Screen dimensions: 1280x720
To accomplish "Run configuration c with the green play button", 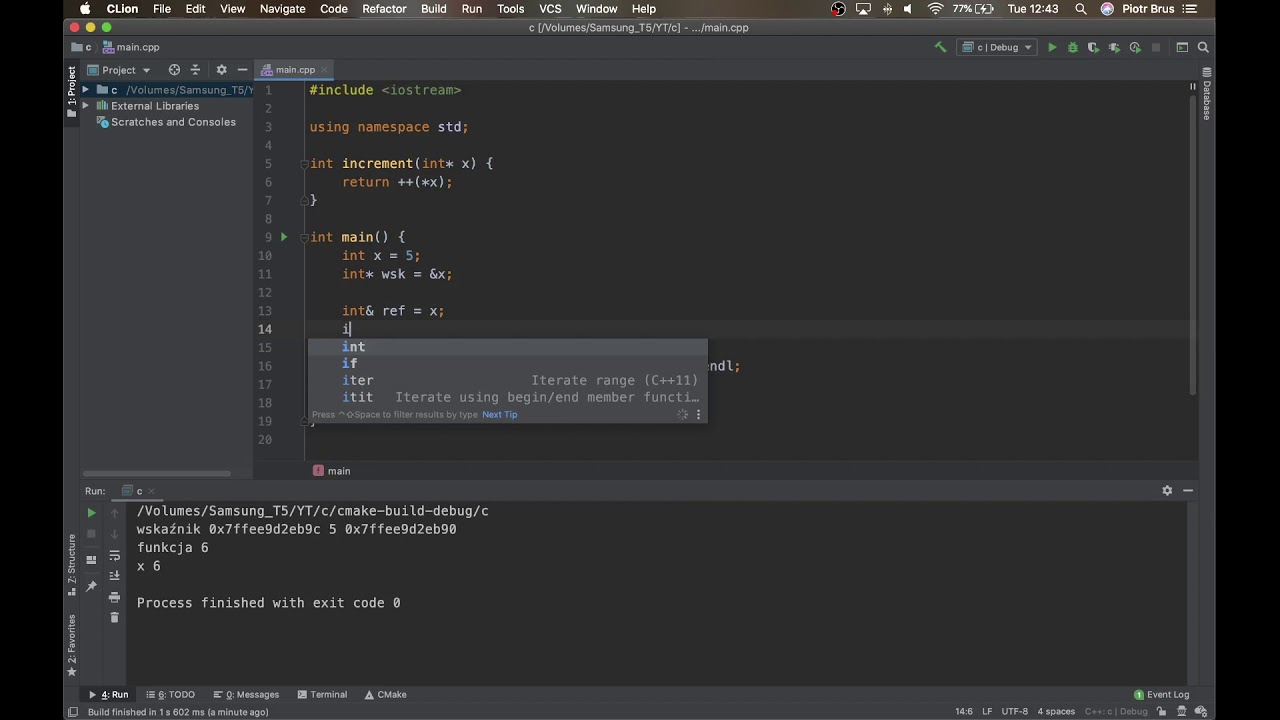I will (x=1052, y=47).
